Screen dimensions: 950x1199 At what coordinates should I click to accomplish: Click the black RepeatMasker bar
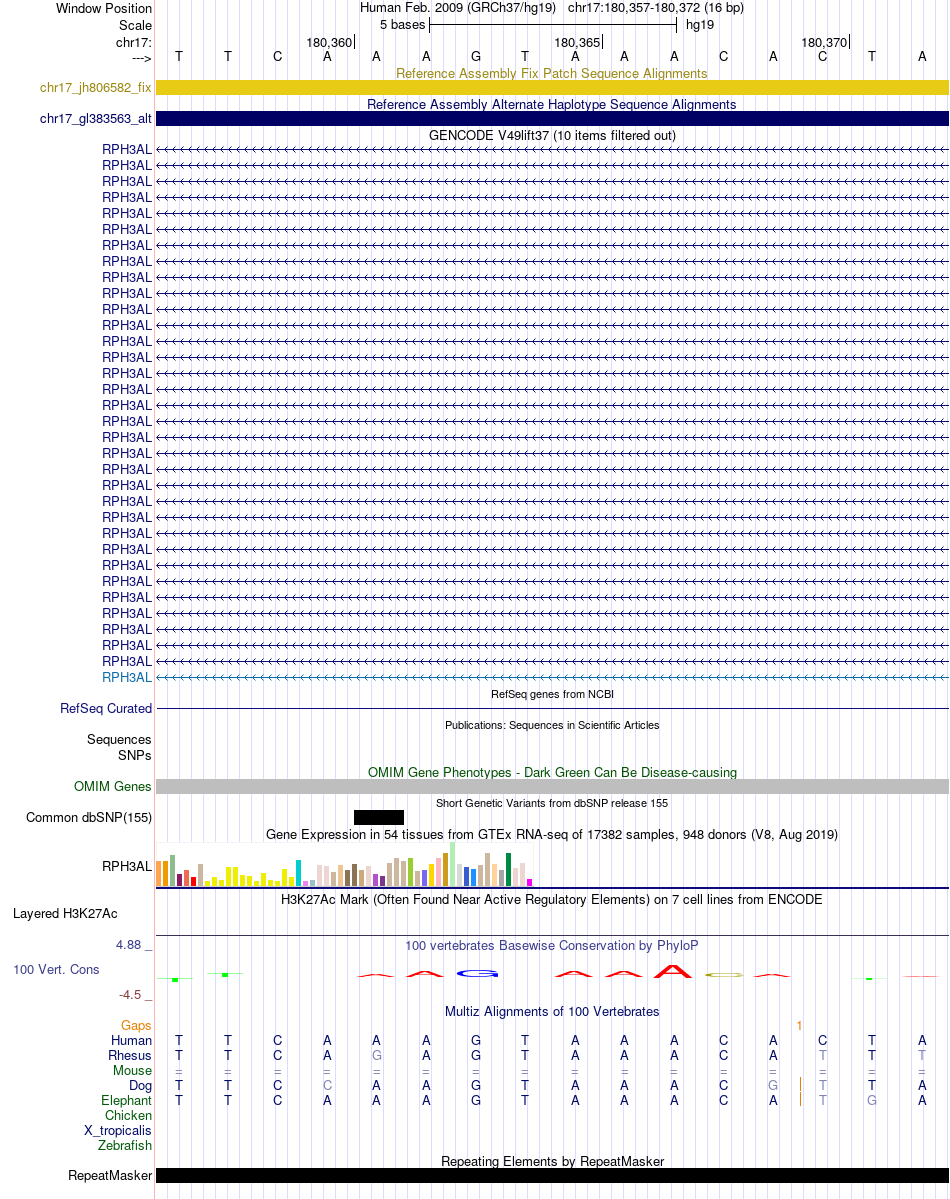pyautogui.click(x=552, y=1175)
